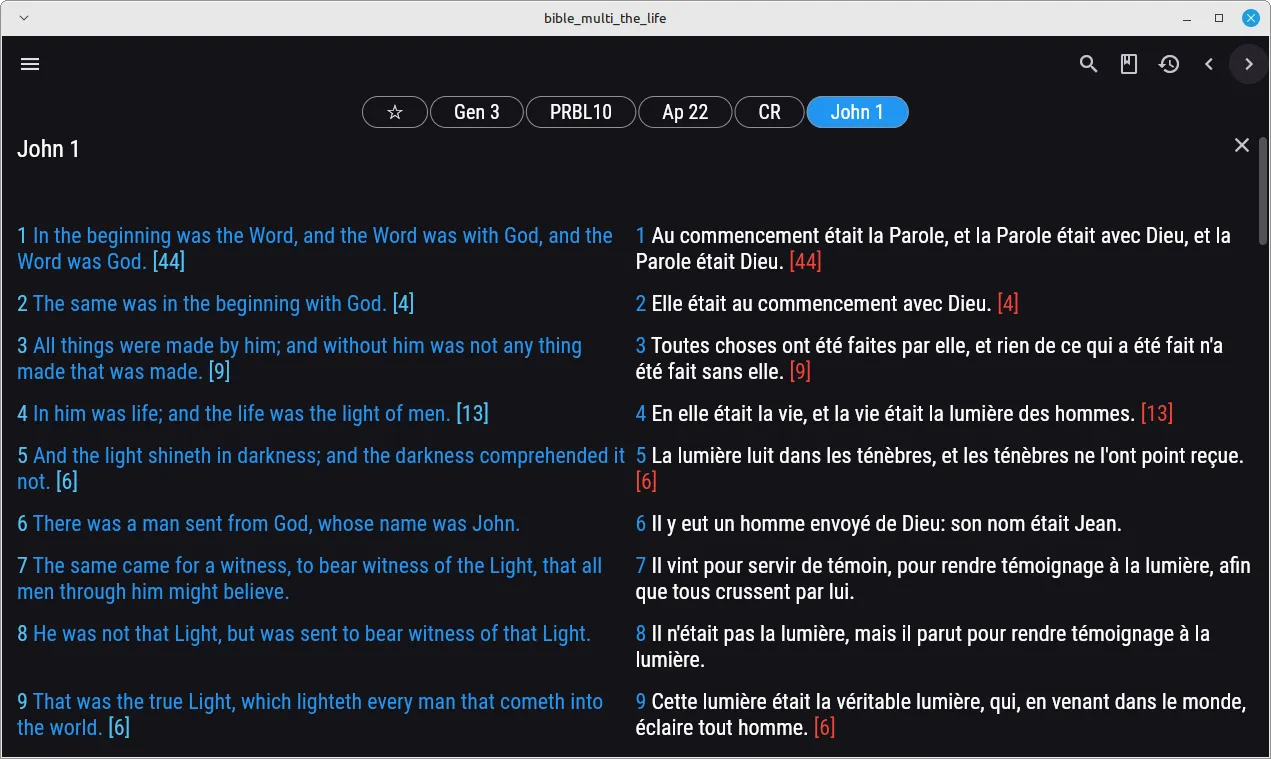Switch to the Ap 22 tab
Image resolution: width=1271 pixels, height=759 pixels.
coord(685,112)
